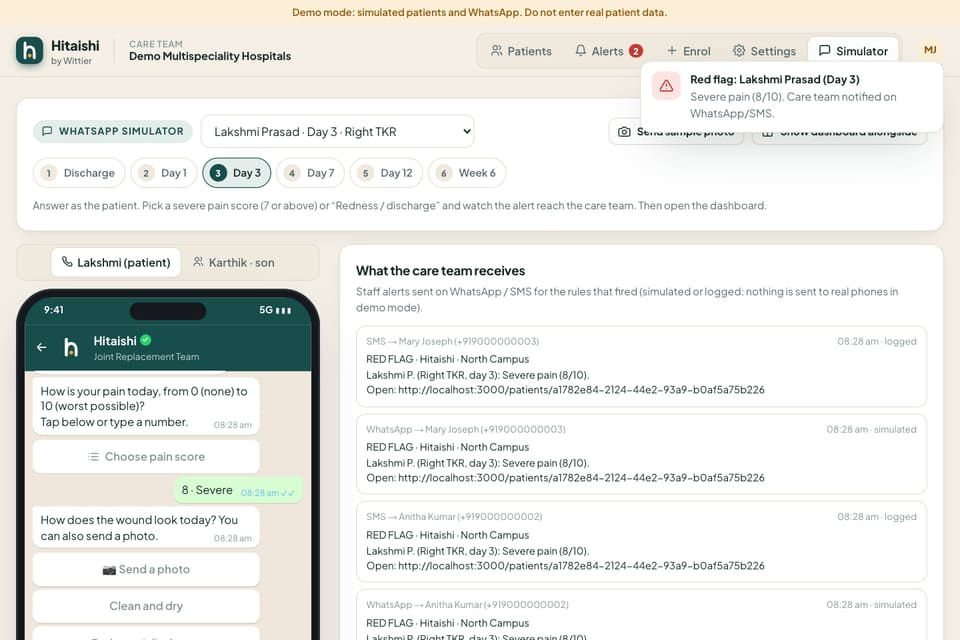Click the chat bubble icon in Simulator tab

click(x=824, y=50)
